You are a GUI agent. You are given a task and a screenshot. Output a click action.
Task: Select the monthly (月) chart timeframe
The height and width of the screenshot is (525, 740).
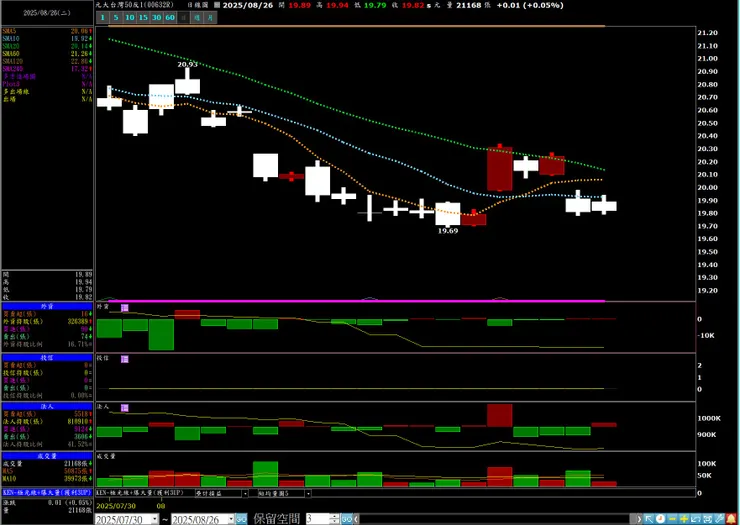pos(210,17)
